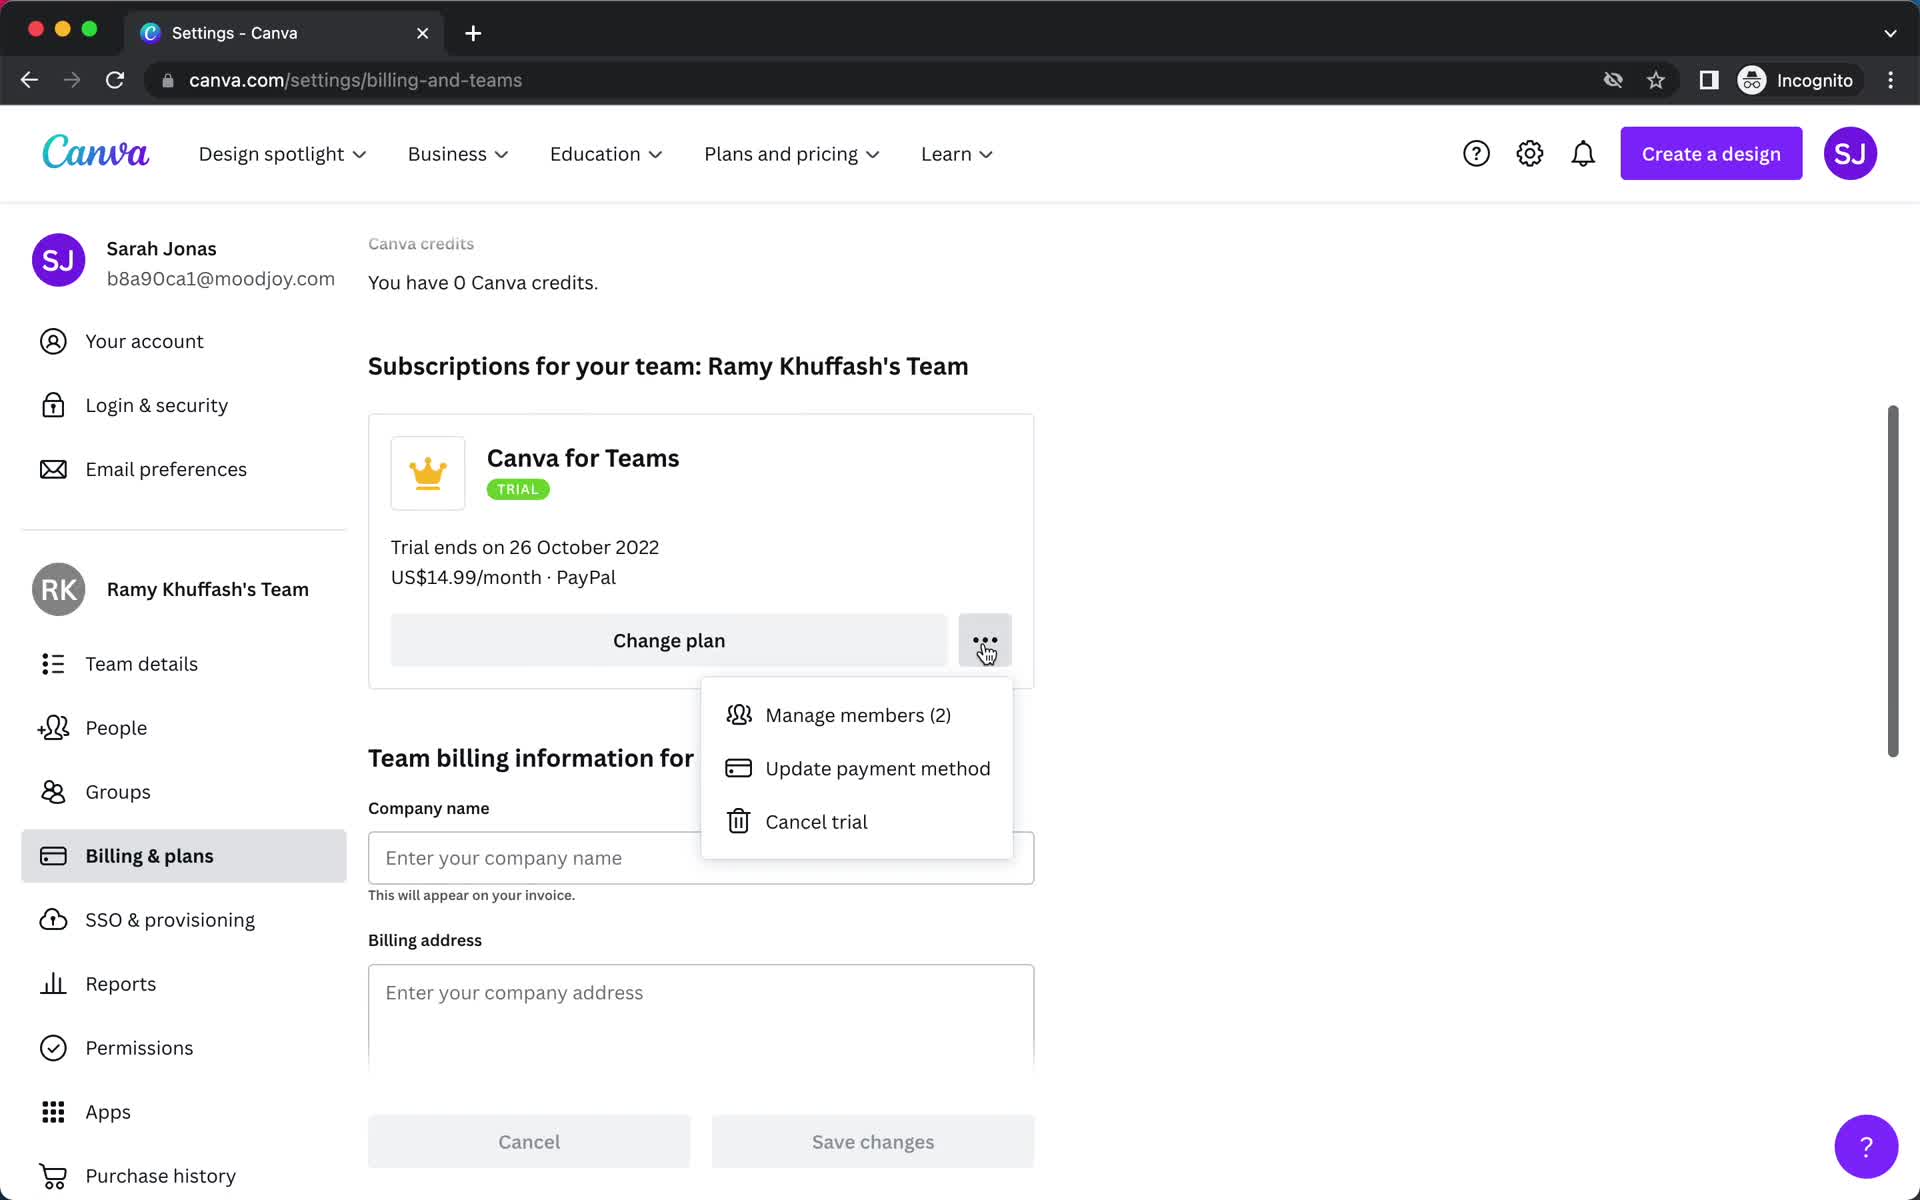The height and width of the screenshot is (1200, 1920).
Task: Click the Your account person icon
Action: click(x=53, y=341)
